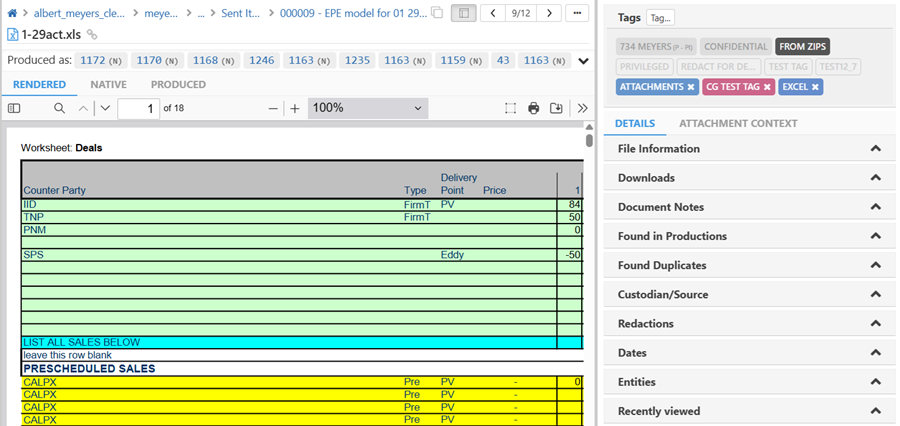The image size is (900, 426).
Task: Toggle the TEST TAG tag
Action: click(x=788, y=67)
